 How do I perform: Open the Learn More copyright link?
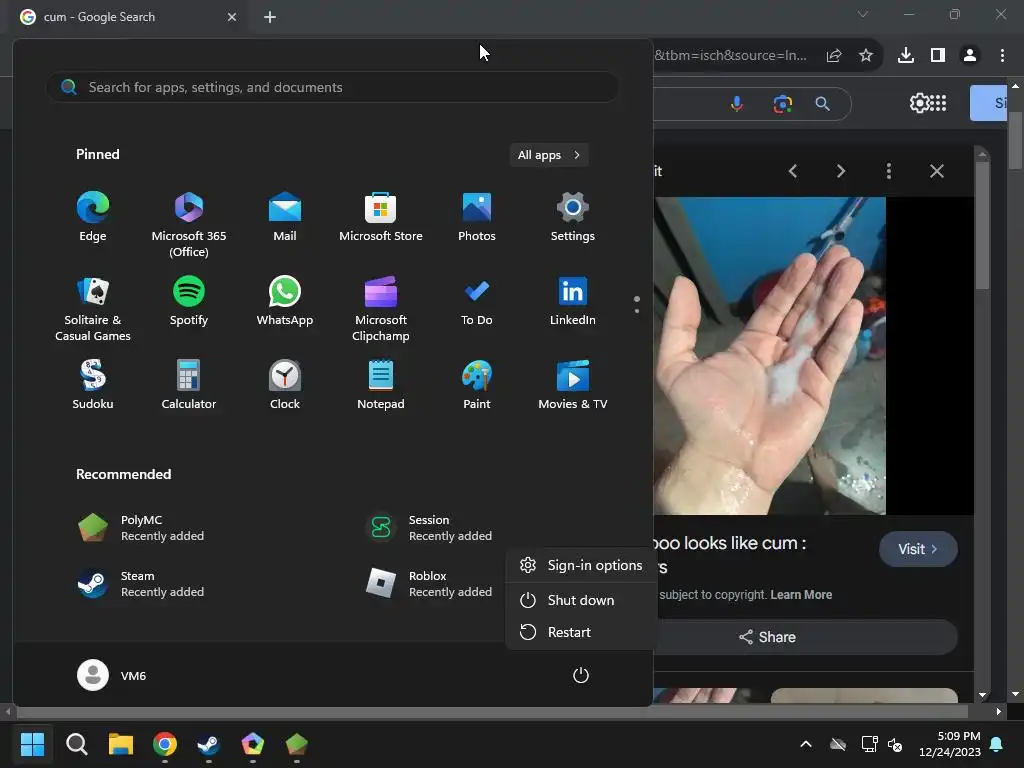click(801, 595)
